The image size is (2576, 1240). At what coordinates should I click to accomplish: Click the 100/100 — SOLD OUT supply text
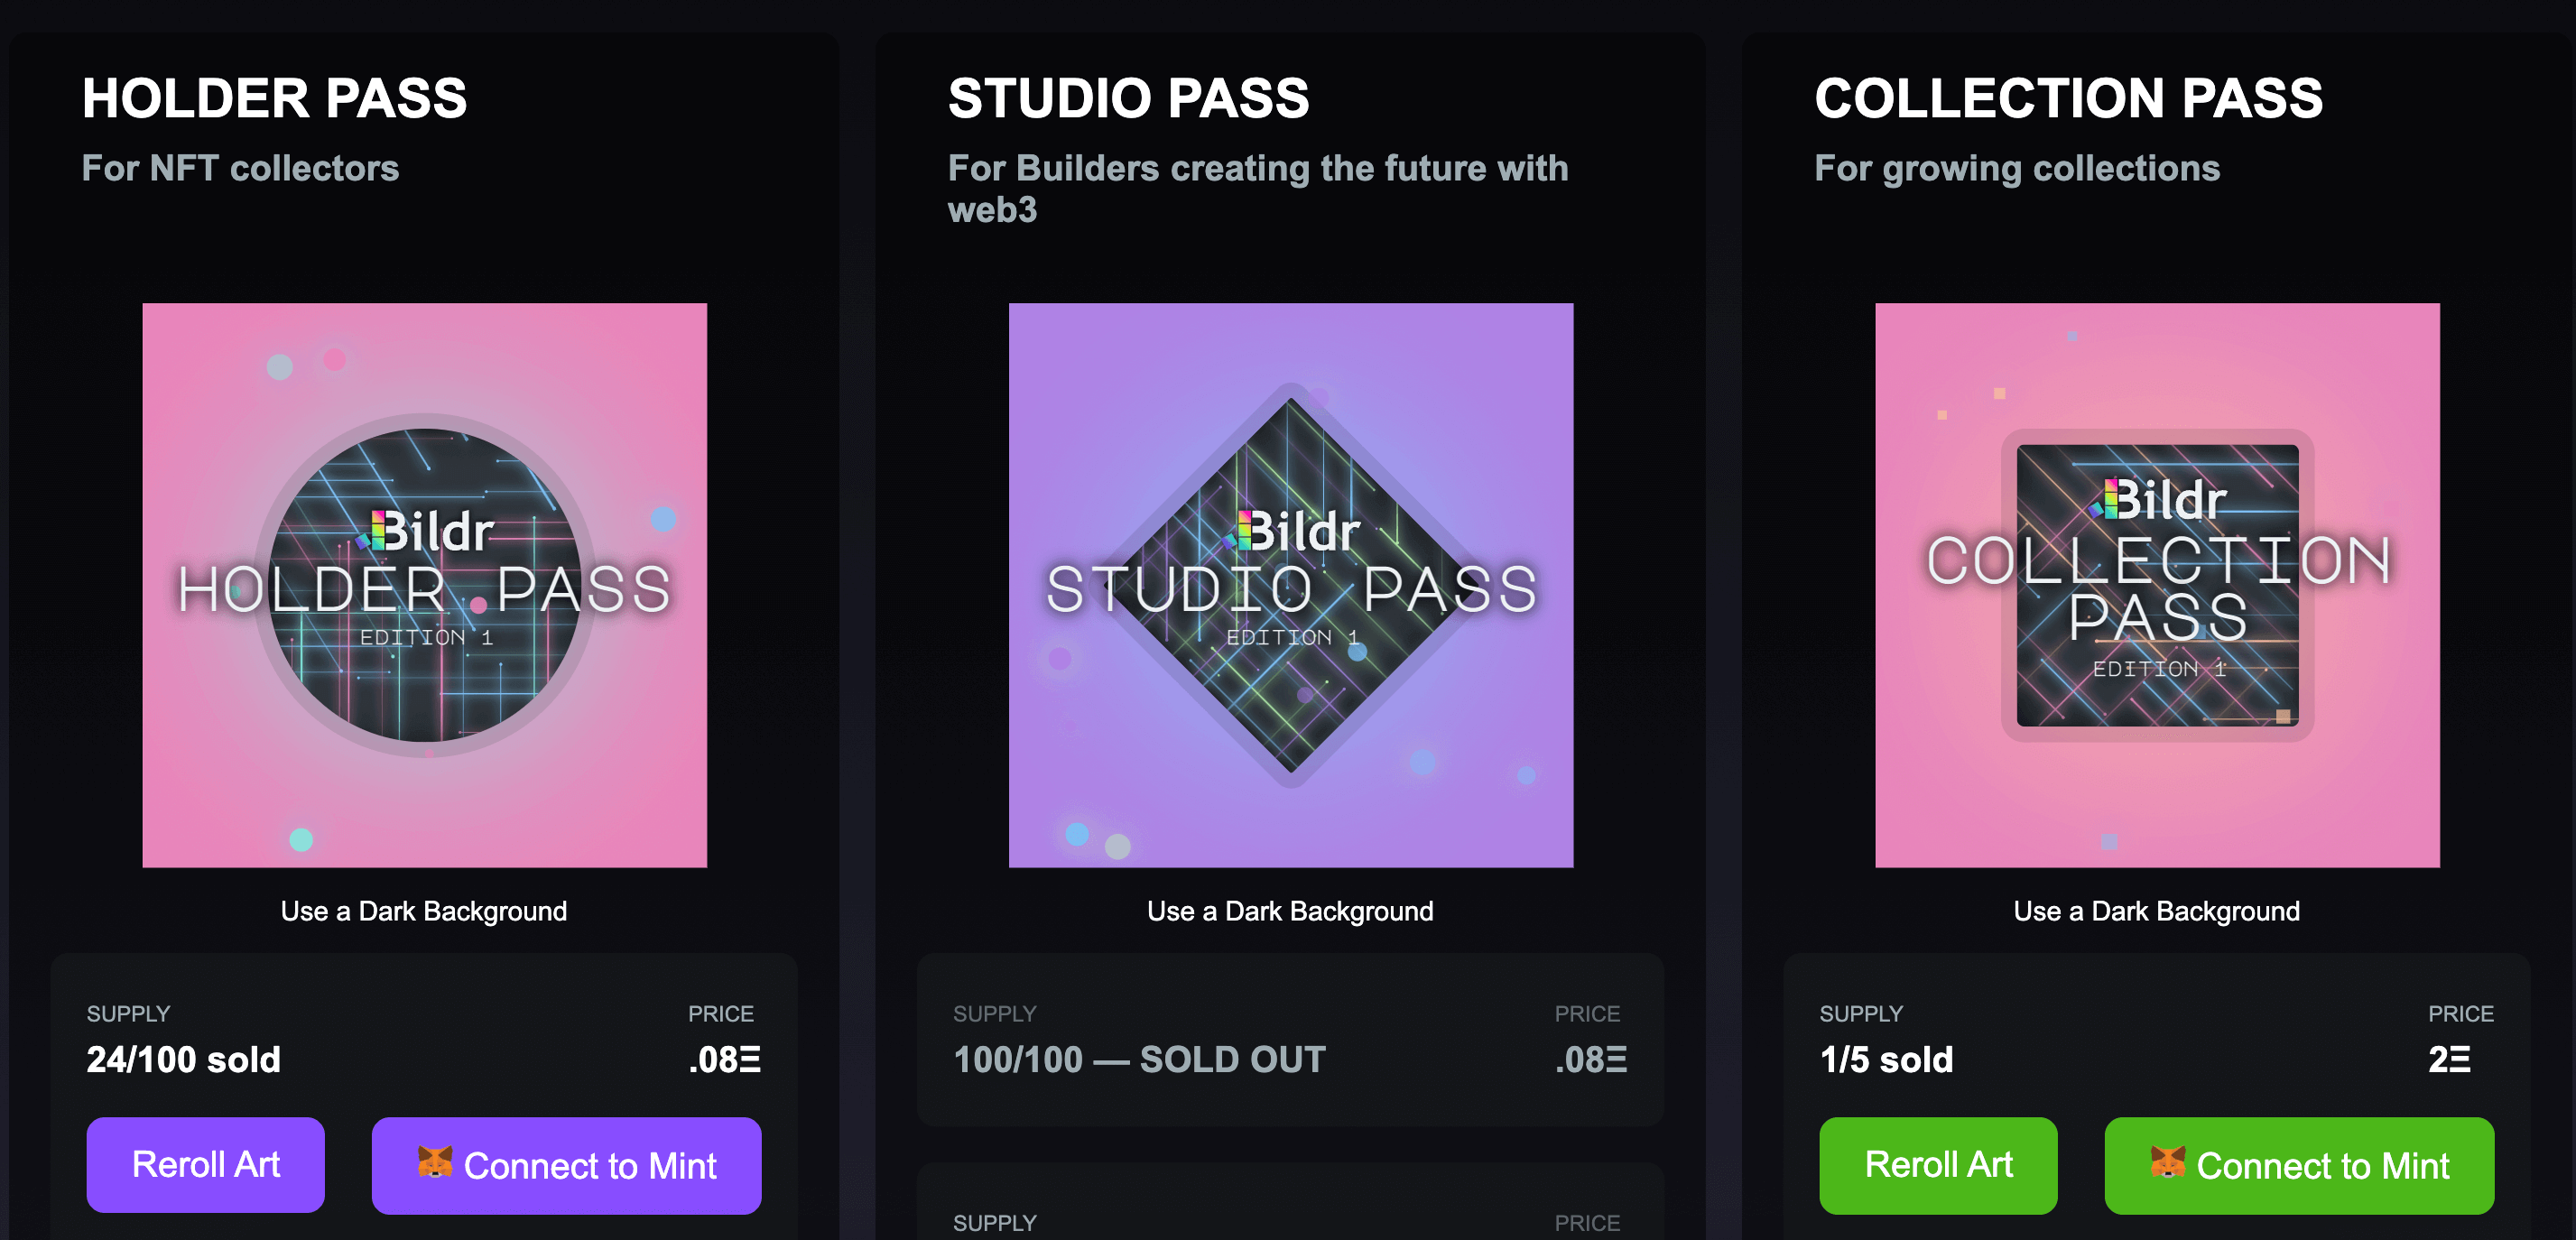click(x=1140, y=1059)
